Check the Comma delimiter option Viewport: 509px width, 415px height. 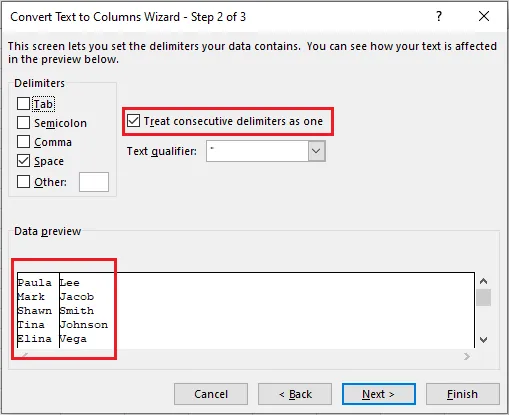(23, 142)
